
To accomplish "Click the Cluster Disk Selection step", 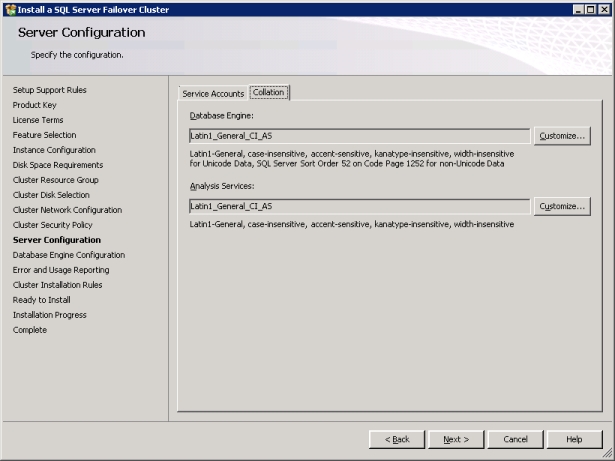I will coord(51,195).
